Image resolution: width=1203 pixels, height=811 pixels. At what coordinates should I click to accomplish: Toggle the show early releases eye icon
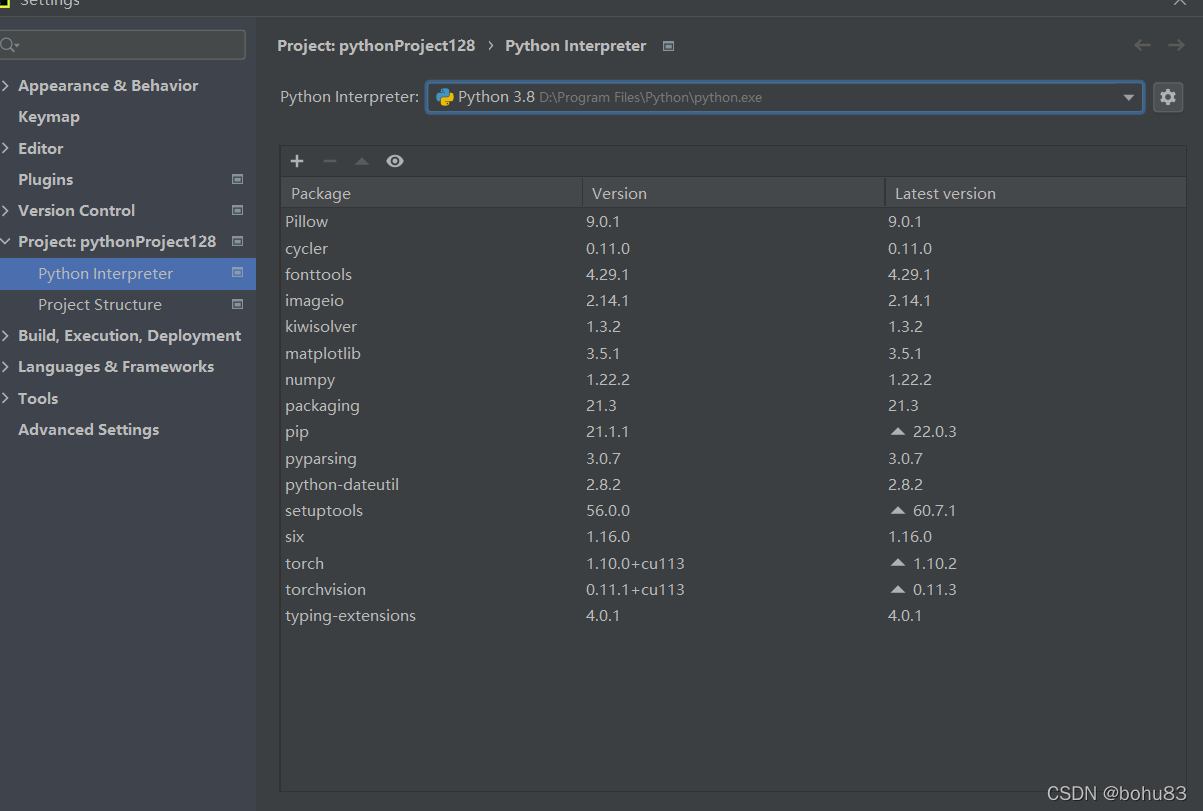click(395, 161)
